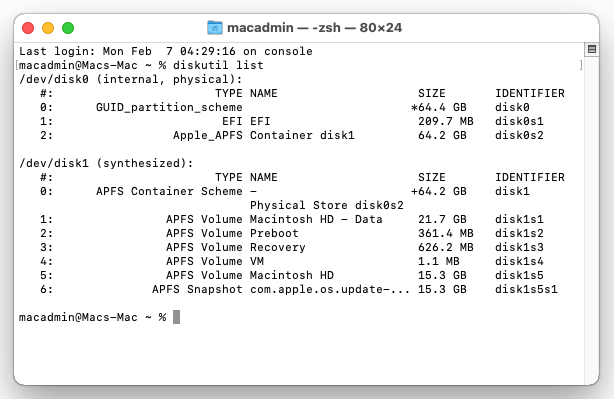Click the /dev/disk1 (synthesized) header line
614x399 pixels.
coord(106,163)
